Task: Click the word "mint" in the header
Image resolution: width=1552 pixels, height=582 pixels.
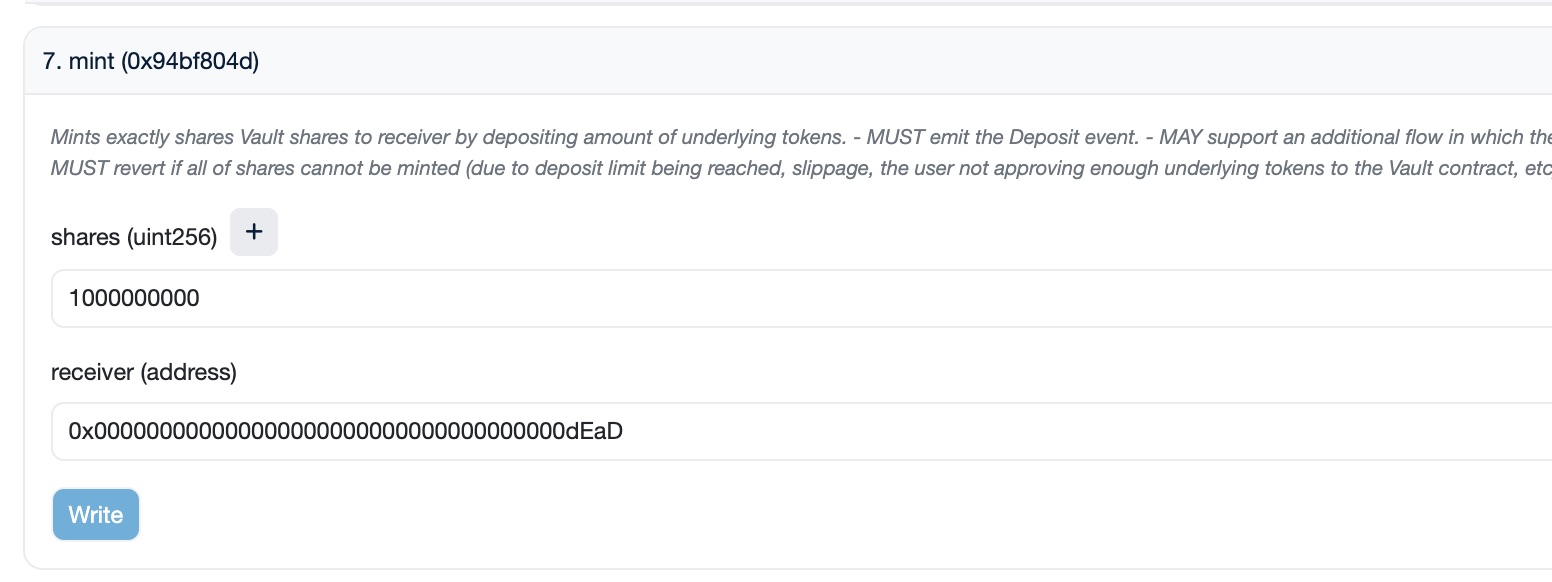Action: 92,61
